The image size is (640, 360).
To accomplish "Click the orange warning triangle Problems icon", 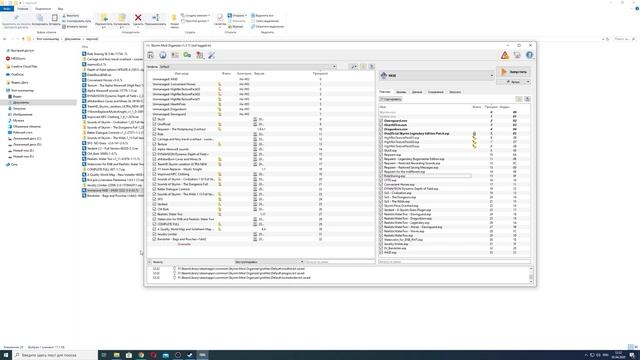I will point(505,55).
